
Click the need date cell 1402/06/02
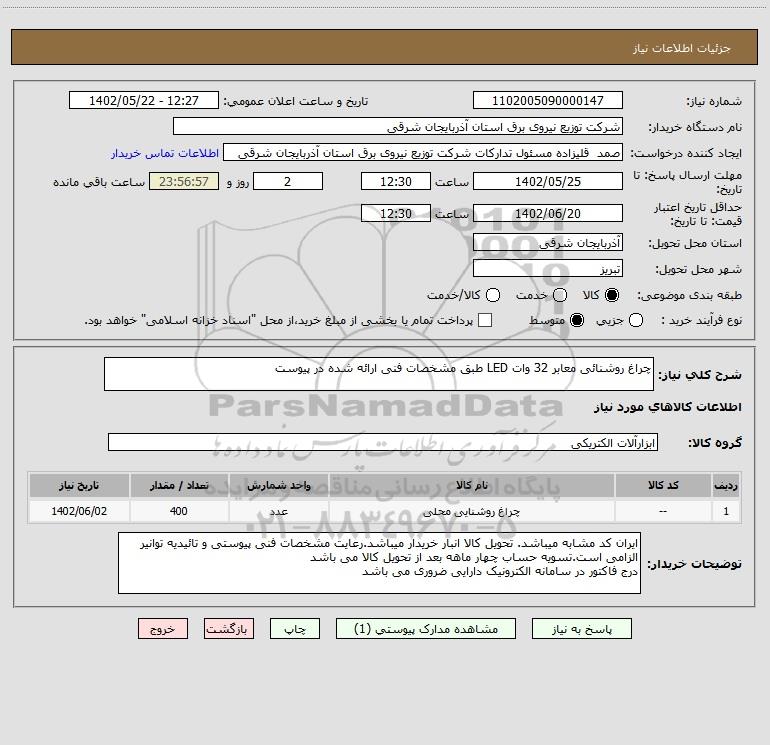[79, 511]
